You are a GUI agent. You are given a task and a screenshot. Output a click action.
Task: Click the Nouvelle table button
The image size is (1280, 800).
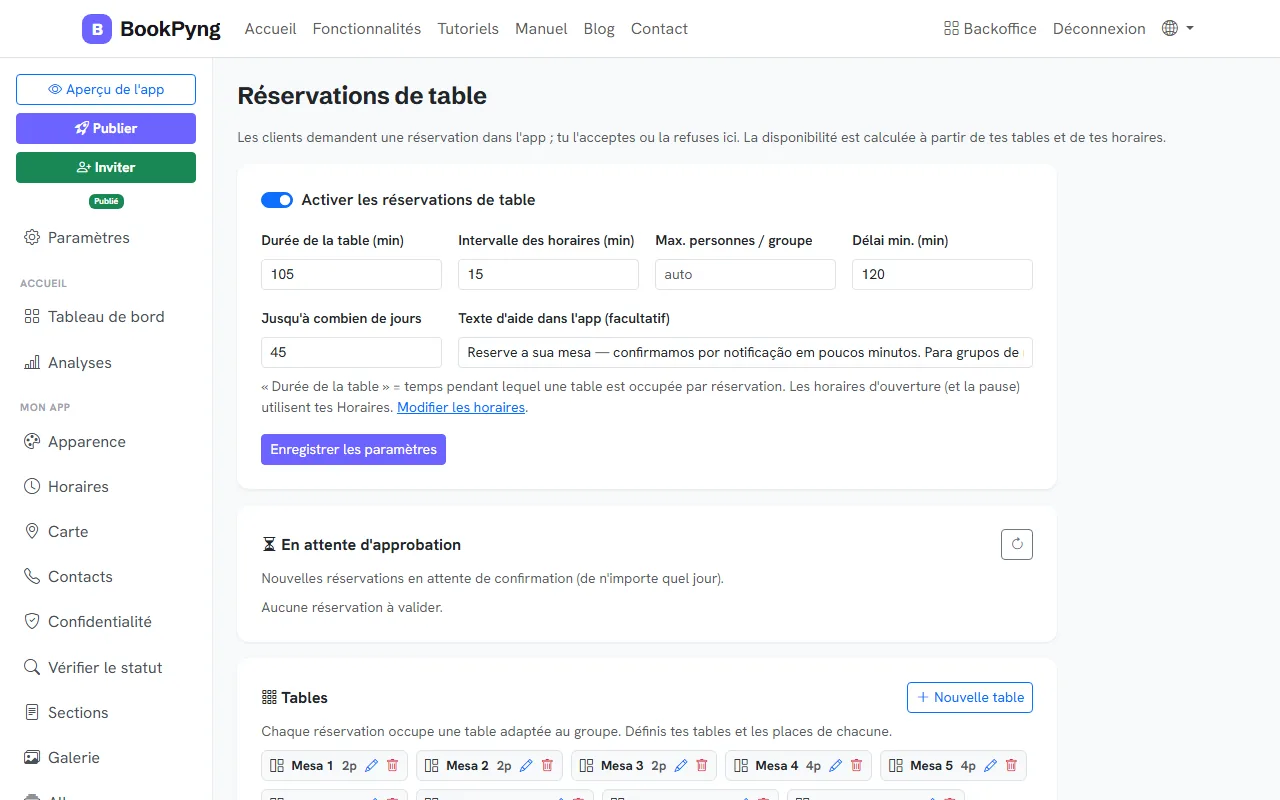970,697
